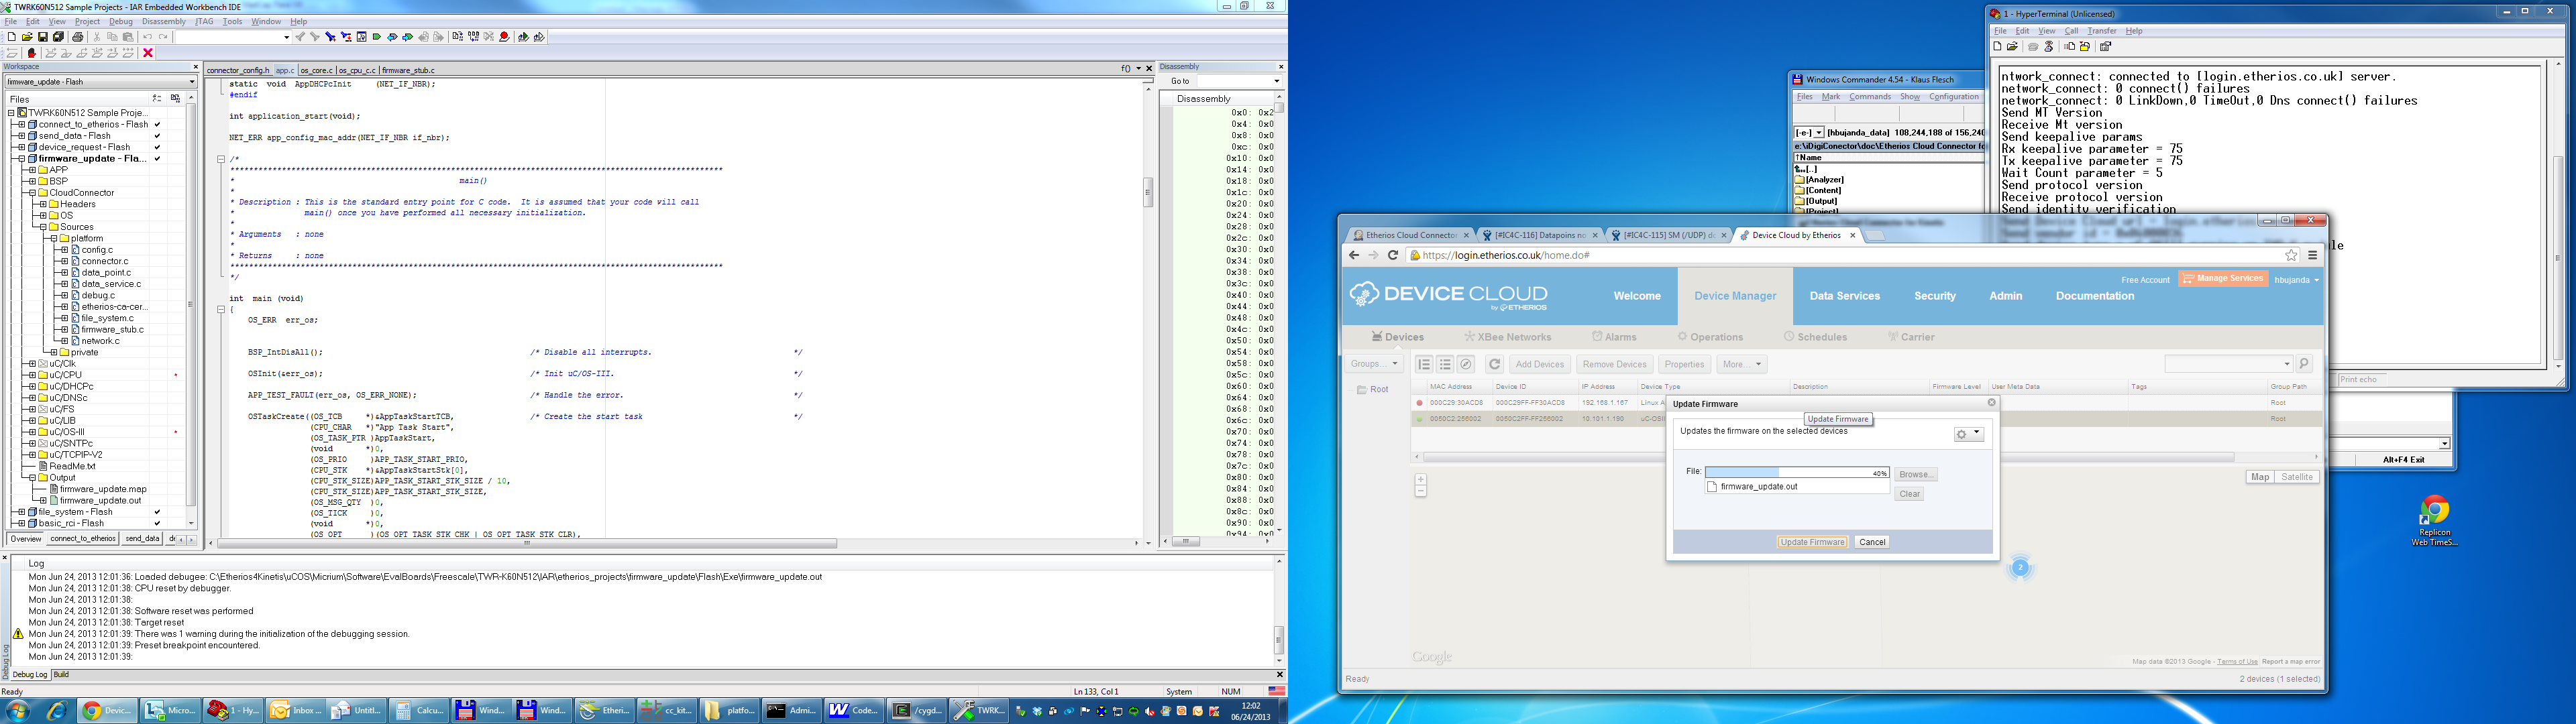Click the red hand Break icon
The image size is (2576, 724).
32,53
